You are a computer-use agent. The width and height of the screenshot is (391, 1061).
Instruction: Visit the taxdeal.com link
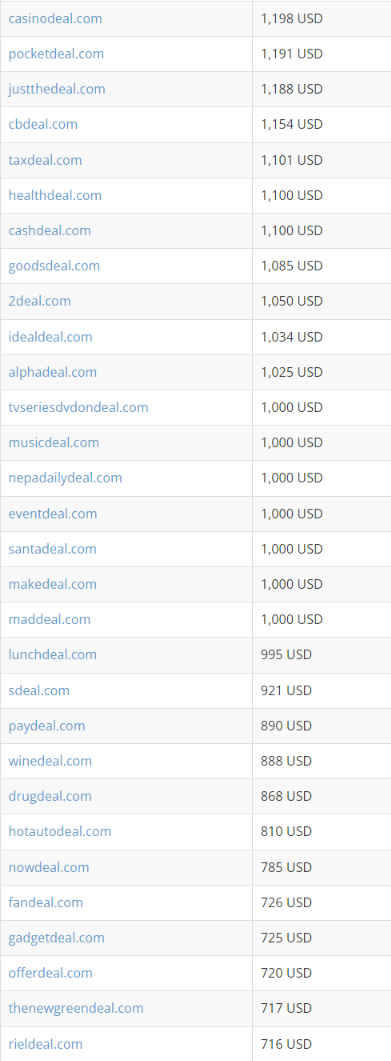click(x=45, y=160)
